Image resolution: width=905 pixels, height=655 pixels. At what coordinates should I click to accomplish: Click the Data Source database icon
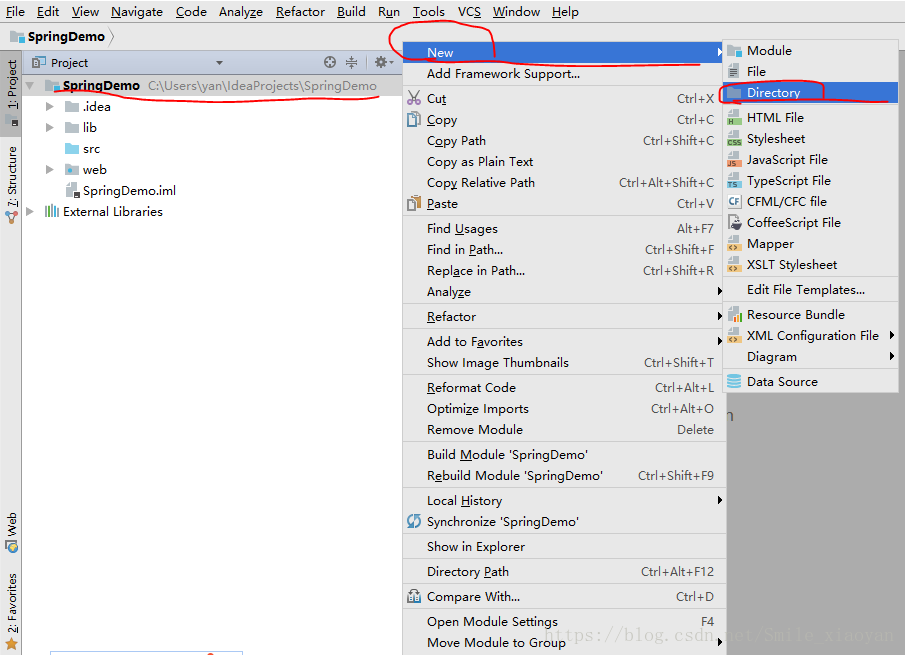coord(734,381)
